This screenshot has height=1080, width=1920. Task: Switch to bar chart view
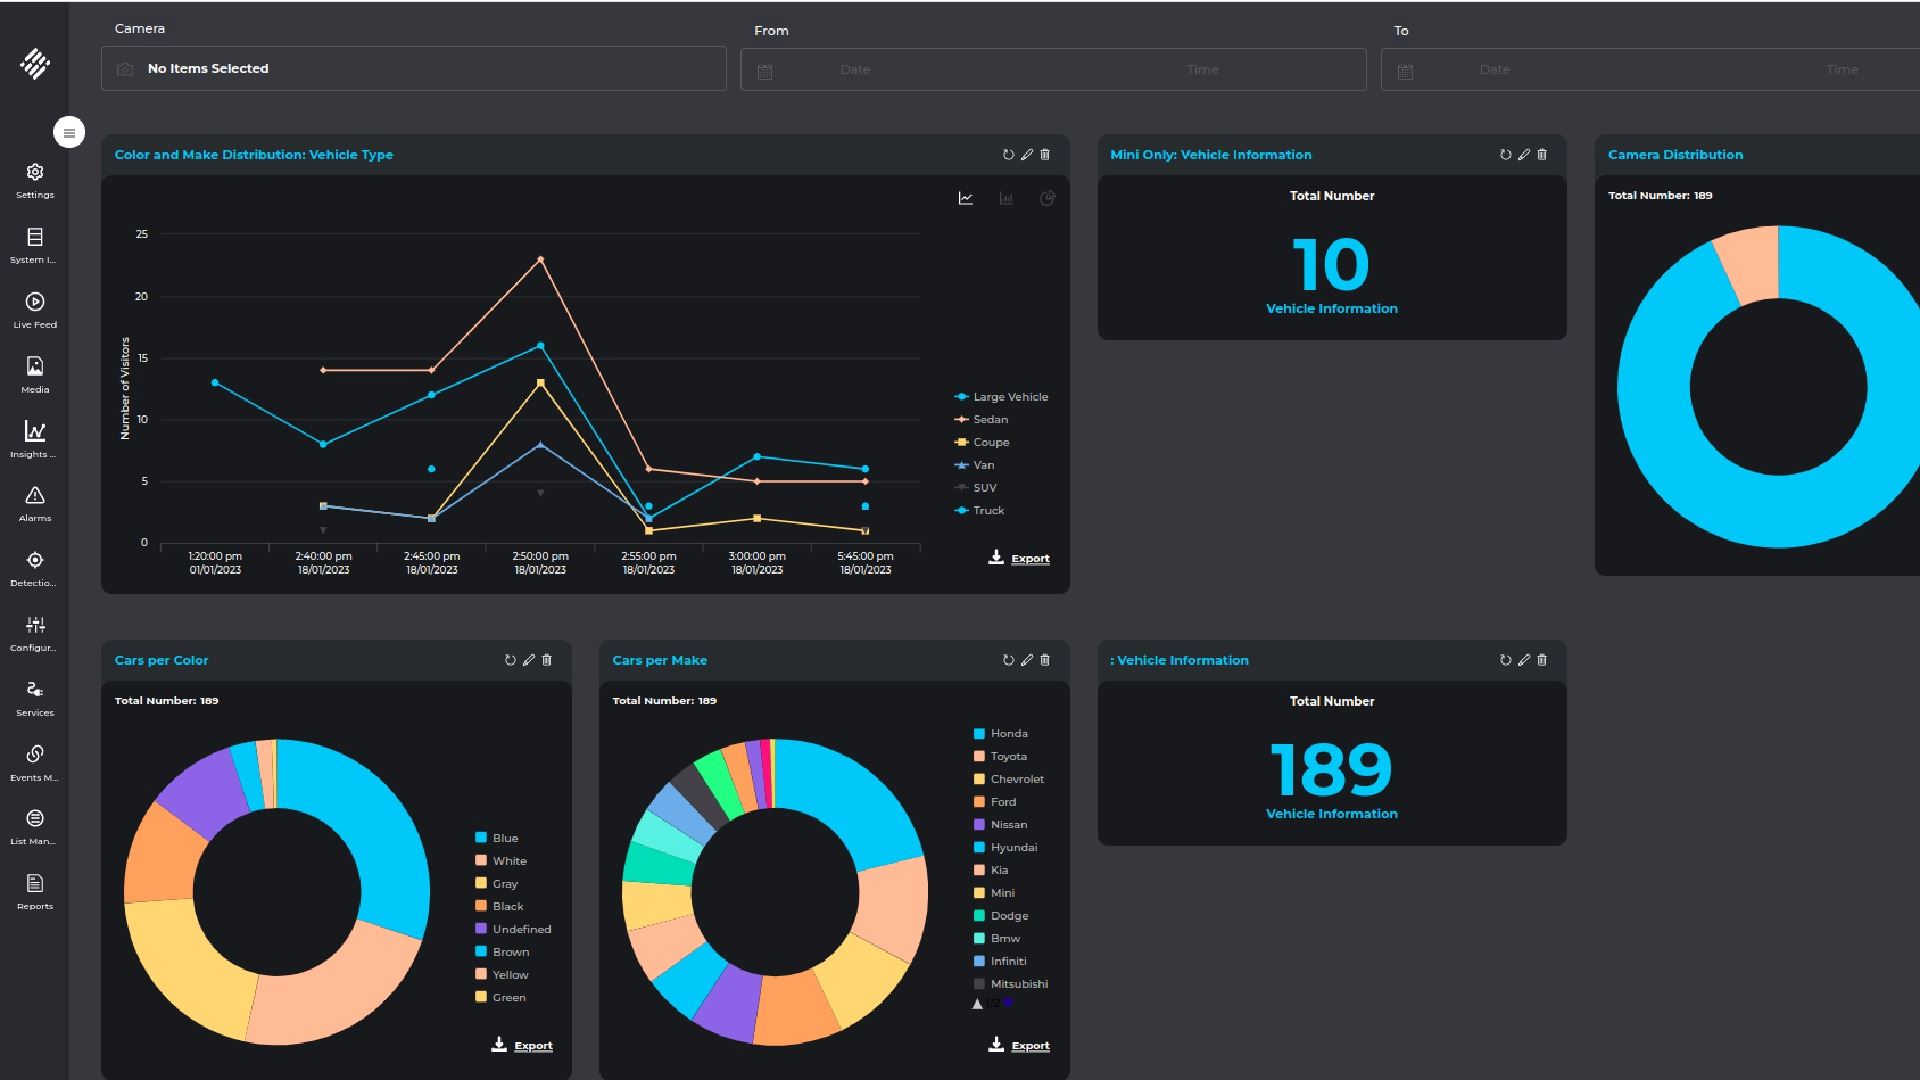click(x=1006, y=198)
